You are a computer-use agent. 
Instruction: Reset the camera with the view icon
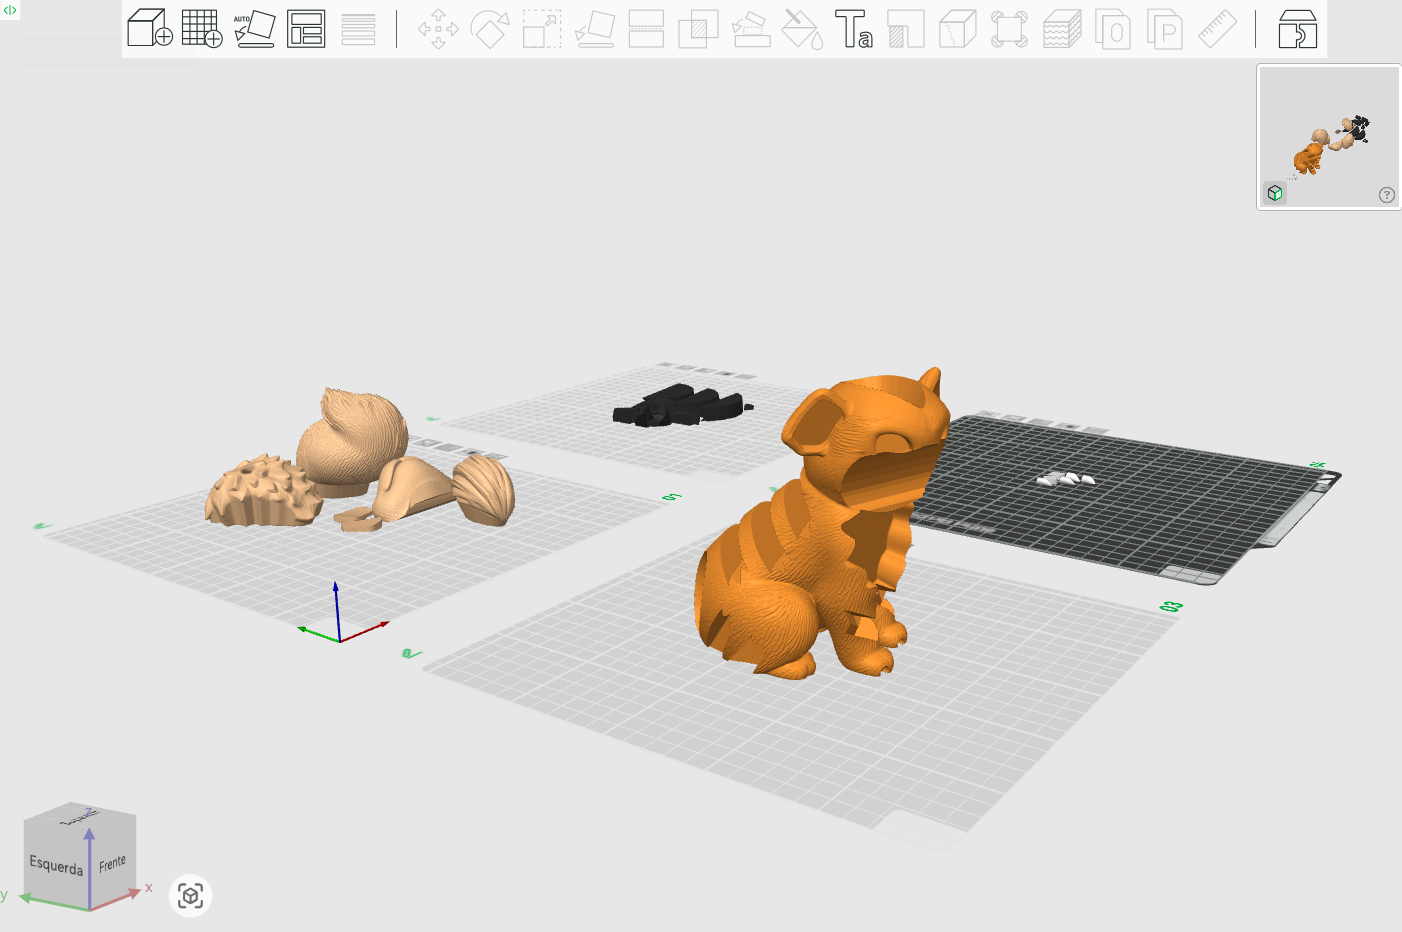click(x=190, y=895)
